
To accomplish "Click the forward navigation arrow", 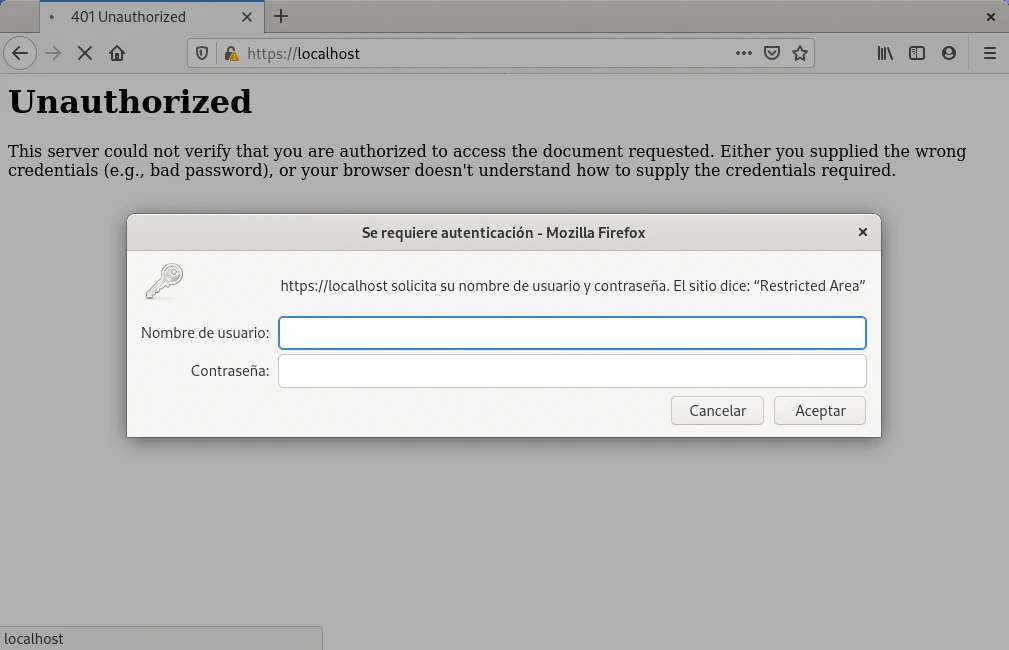I will point(53,53).
